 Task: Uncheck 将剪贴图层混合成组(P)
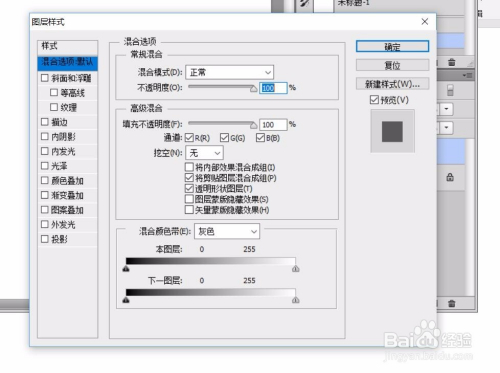point(189,178)
